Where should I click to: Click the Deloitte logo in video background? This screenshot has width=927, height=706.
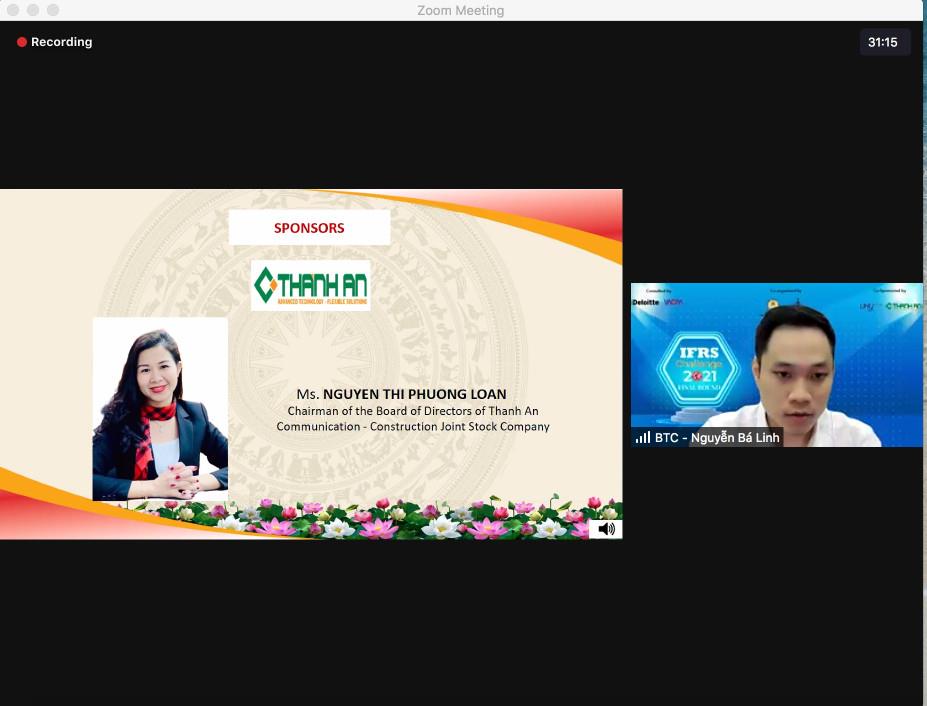646,302
